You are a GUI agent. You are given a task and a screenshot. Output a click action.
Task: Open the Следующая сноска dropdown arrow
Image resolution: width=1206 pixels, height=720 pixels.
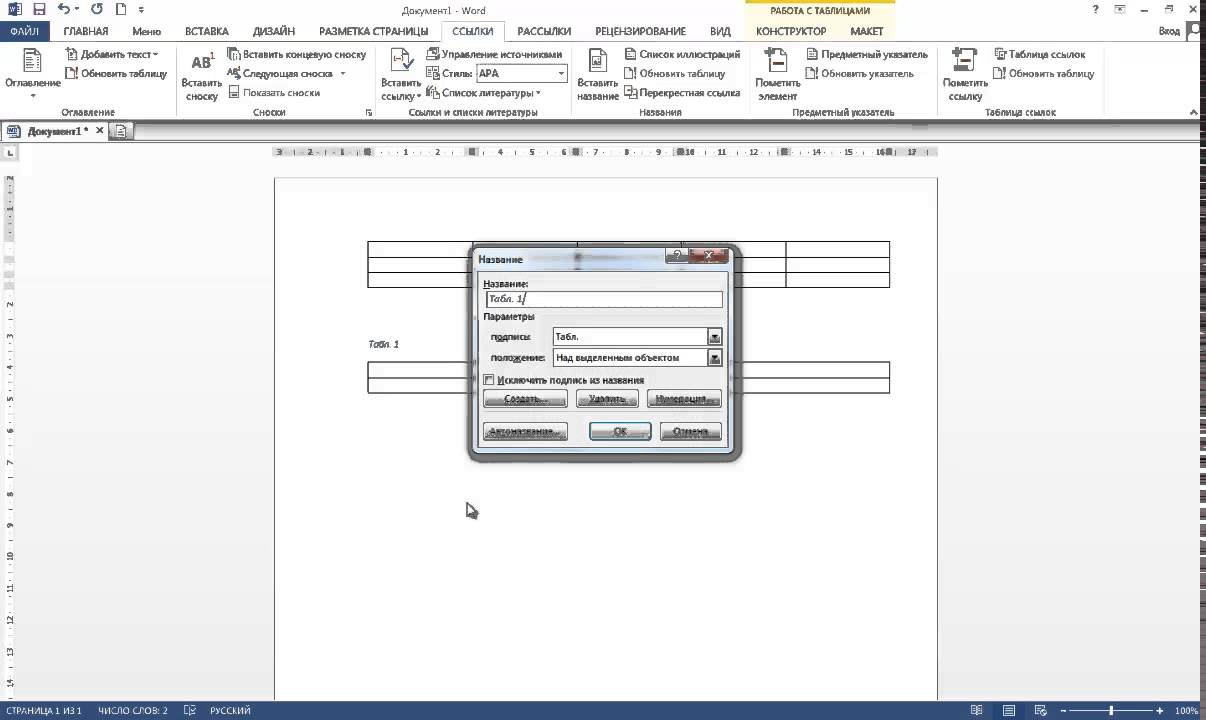click(x=342, y=73)
